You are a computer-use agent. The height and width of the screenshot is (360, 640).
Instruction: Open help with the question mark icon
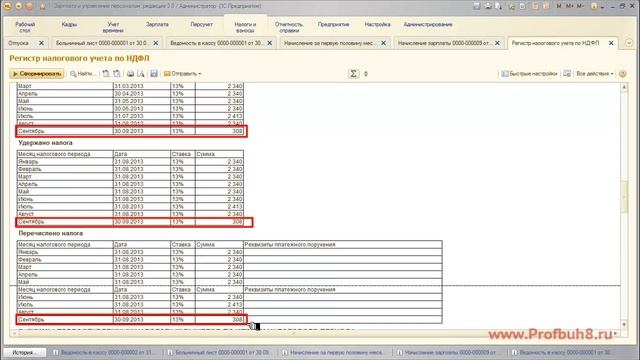click(x=622, y=74)
